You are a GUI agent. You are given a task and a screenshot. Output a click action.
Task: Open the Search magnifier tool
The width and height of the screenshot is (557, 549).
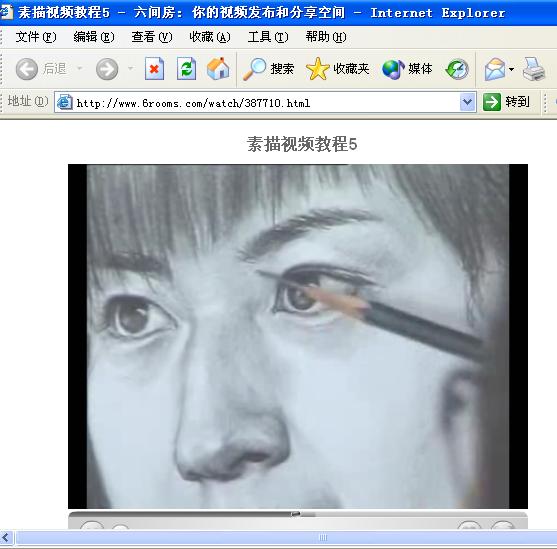pos(269,69)
